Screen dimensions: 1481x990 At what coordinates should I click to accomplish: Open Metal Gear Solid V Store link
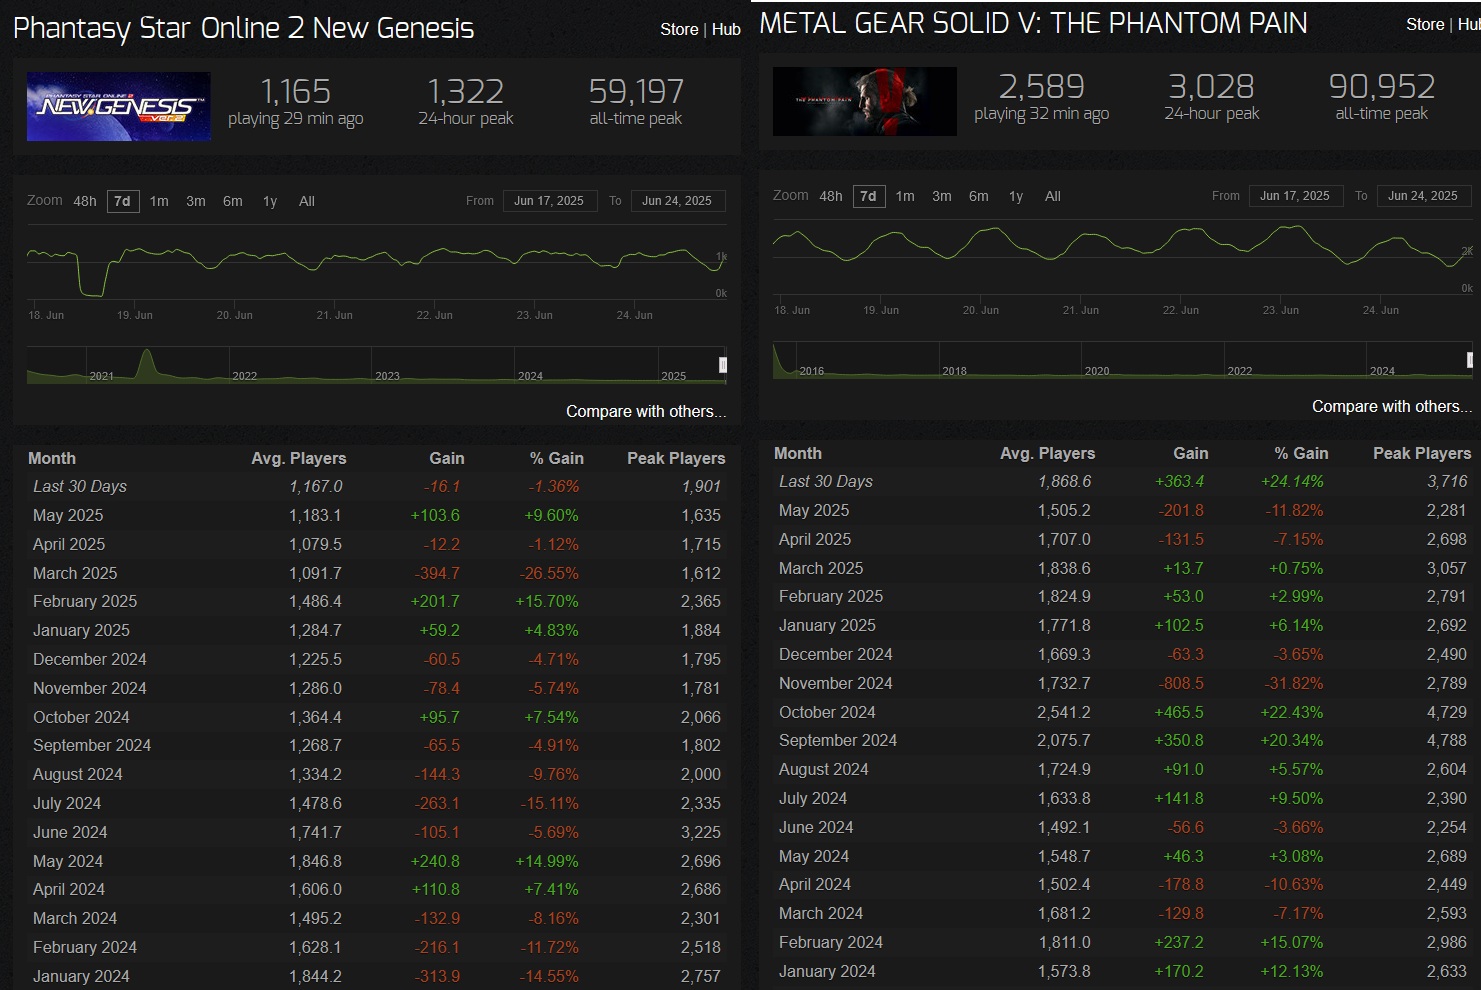(x=1425, y=24)
